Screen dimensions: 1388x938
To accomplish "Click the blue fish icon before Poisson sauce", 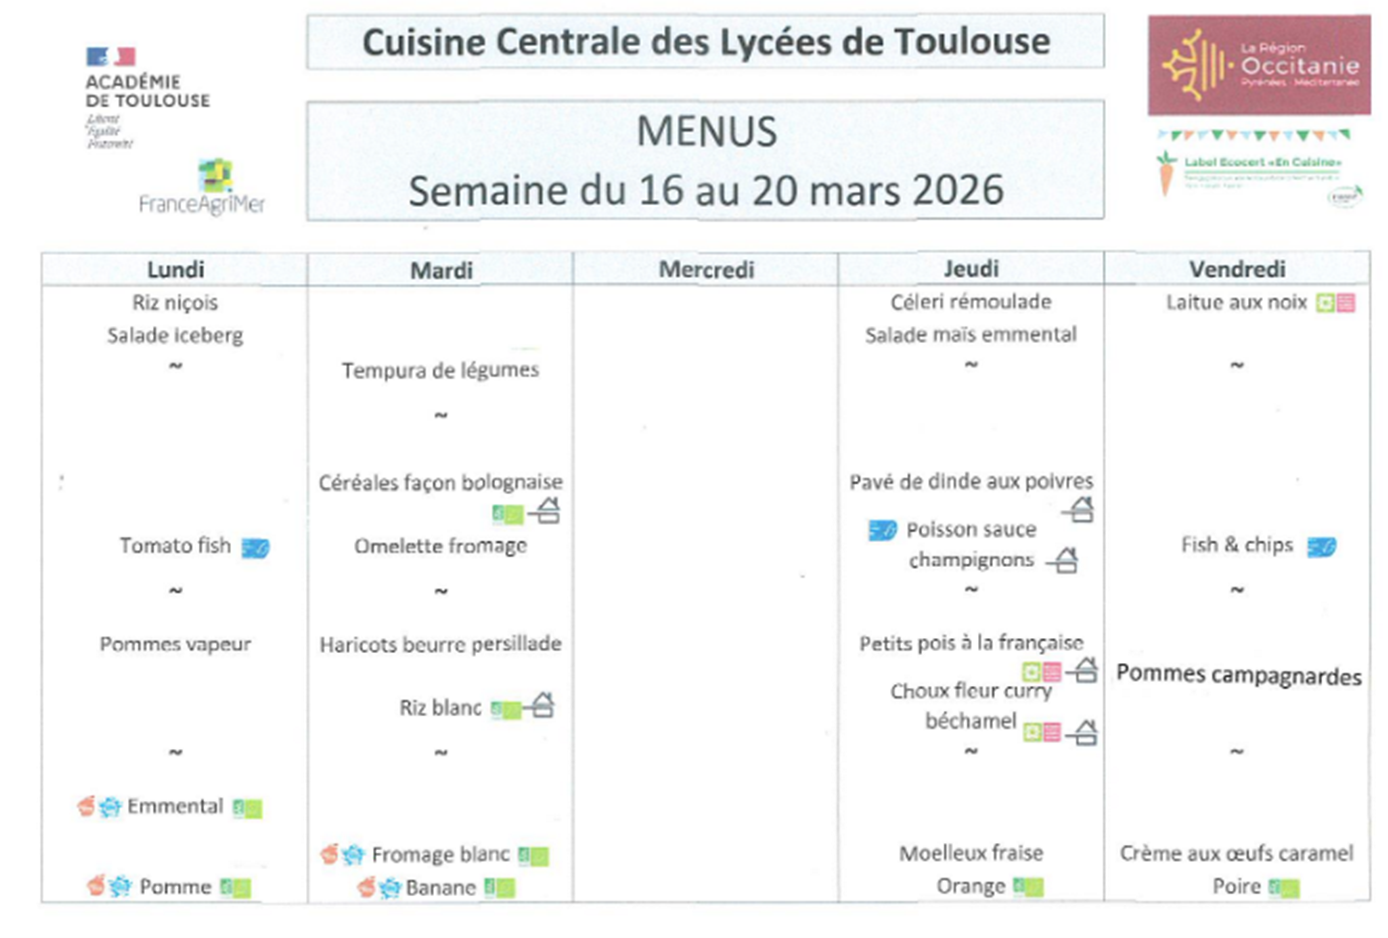I will coord(882,530).
